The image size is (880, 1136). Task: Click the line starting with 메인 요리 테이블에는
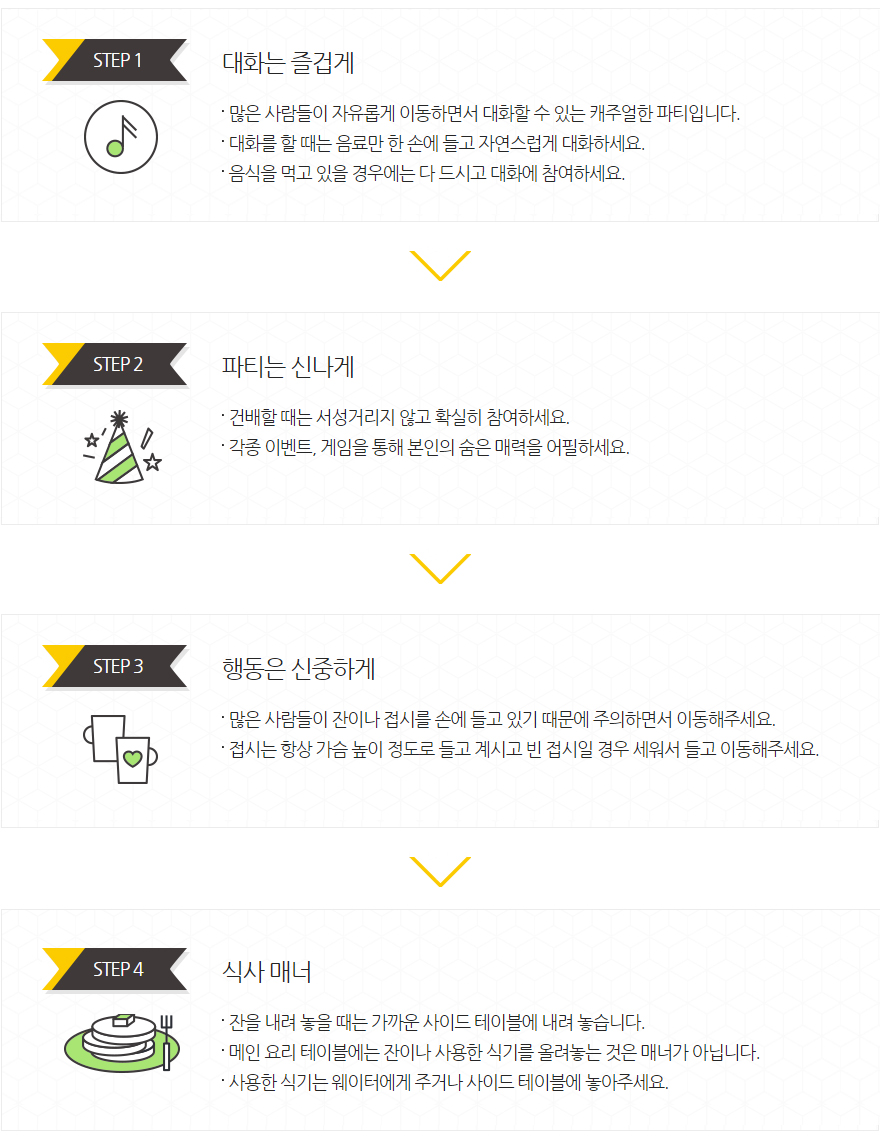coord(490,1052)
